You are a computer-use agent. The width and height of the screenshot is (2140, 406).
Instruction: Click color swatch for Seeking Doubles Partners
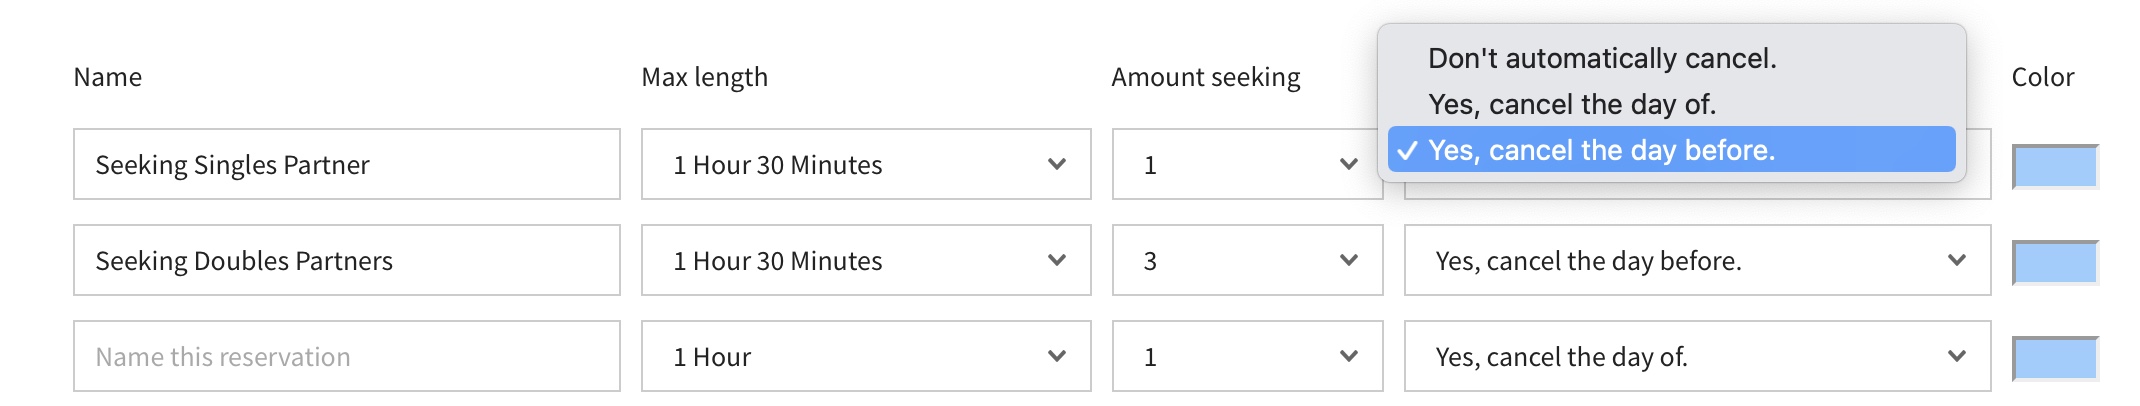tap(2054, 263)
